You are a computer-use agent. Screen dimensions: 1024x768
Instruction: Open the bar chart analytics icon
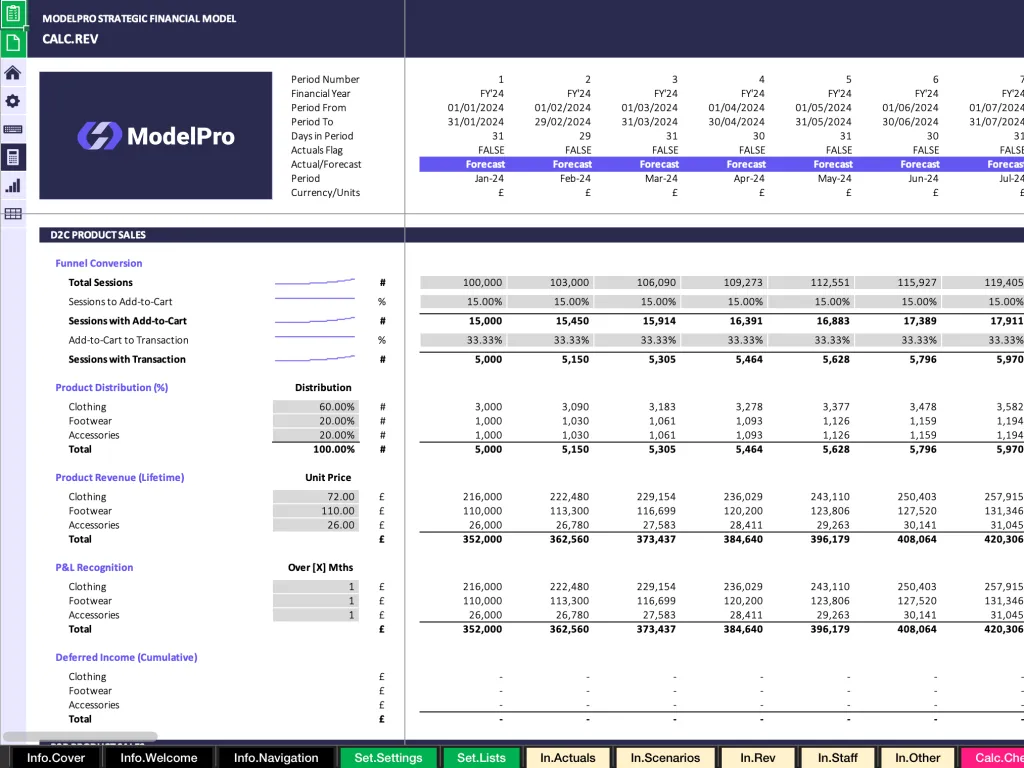(13, 185)
